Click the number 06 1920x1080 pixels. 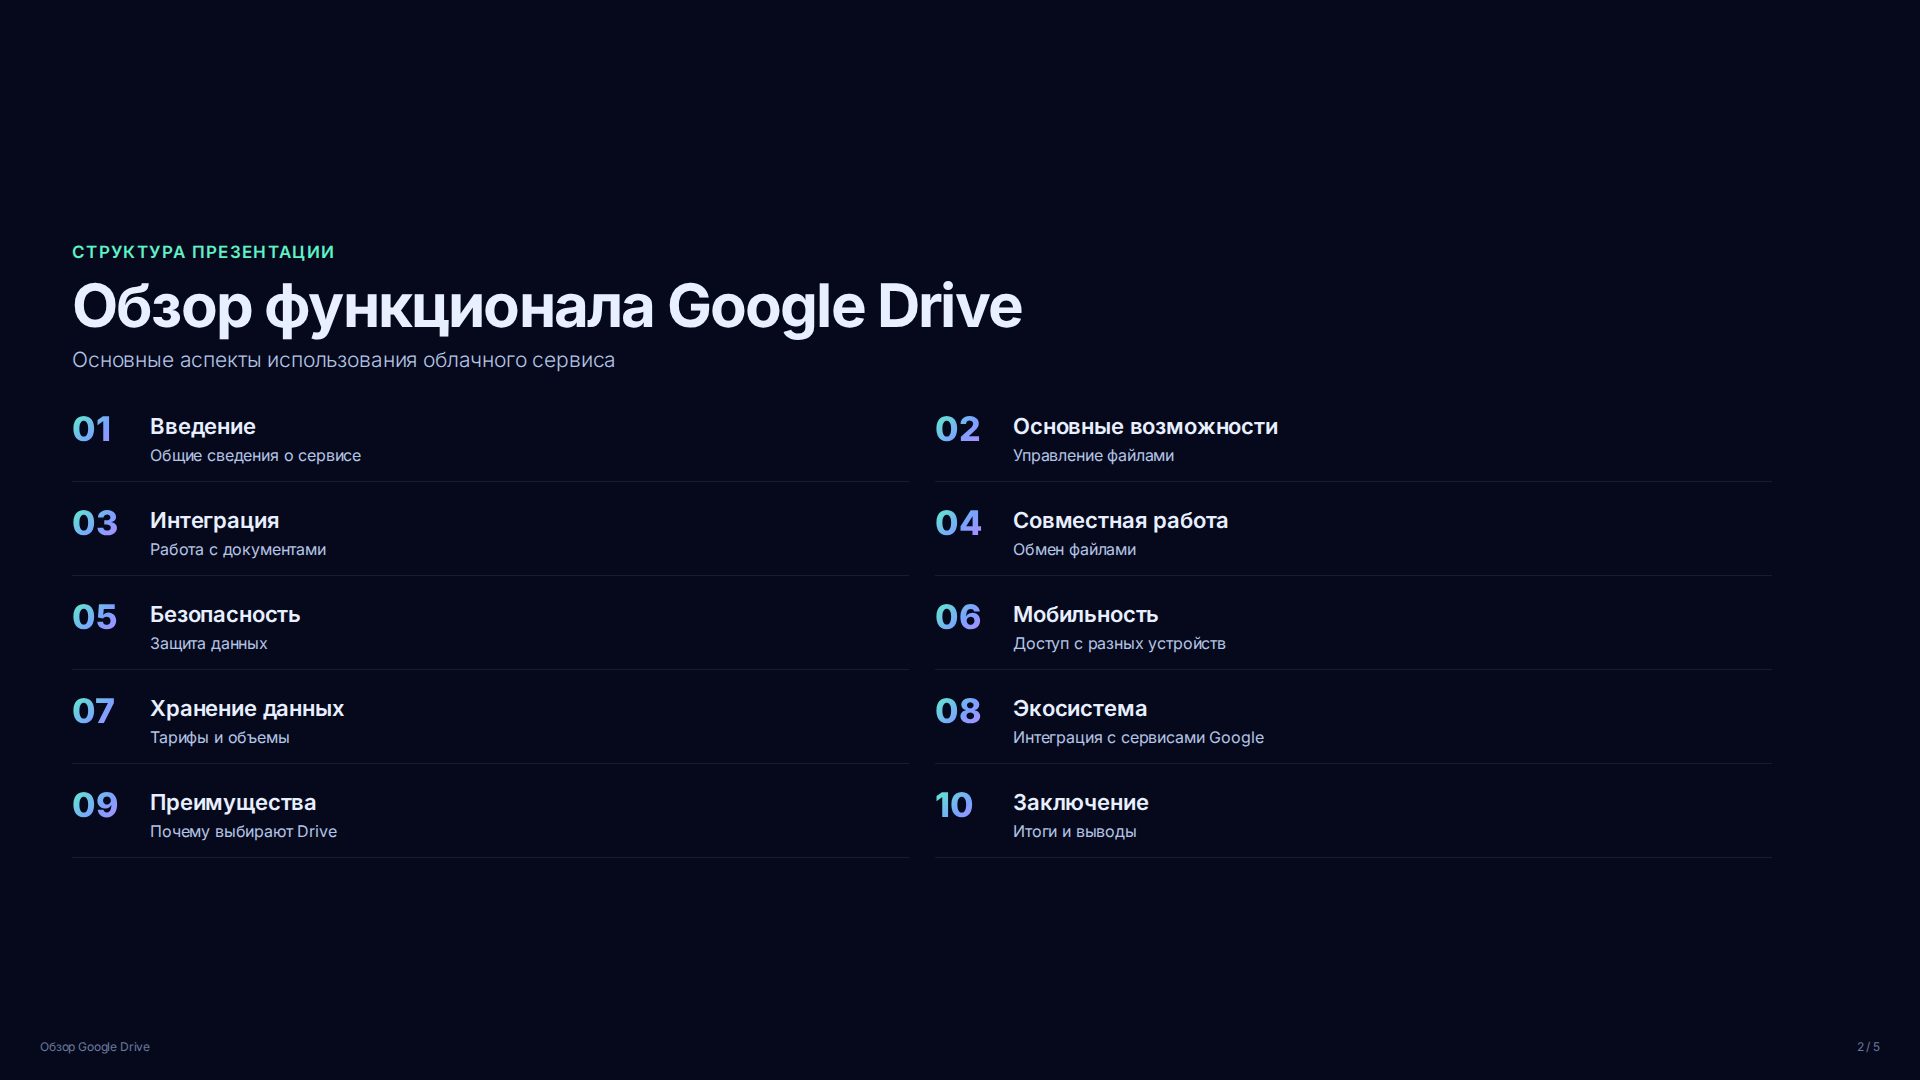[x=958, y=617]
